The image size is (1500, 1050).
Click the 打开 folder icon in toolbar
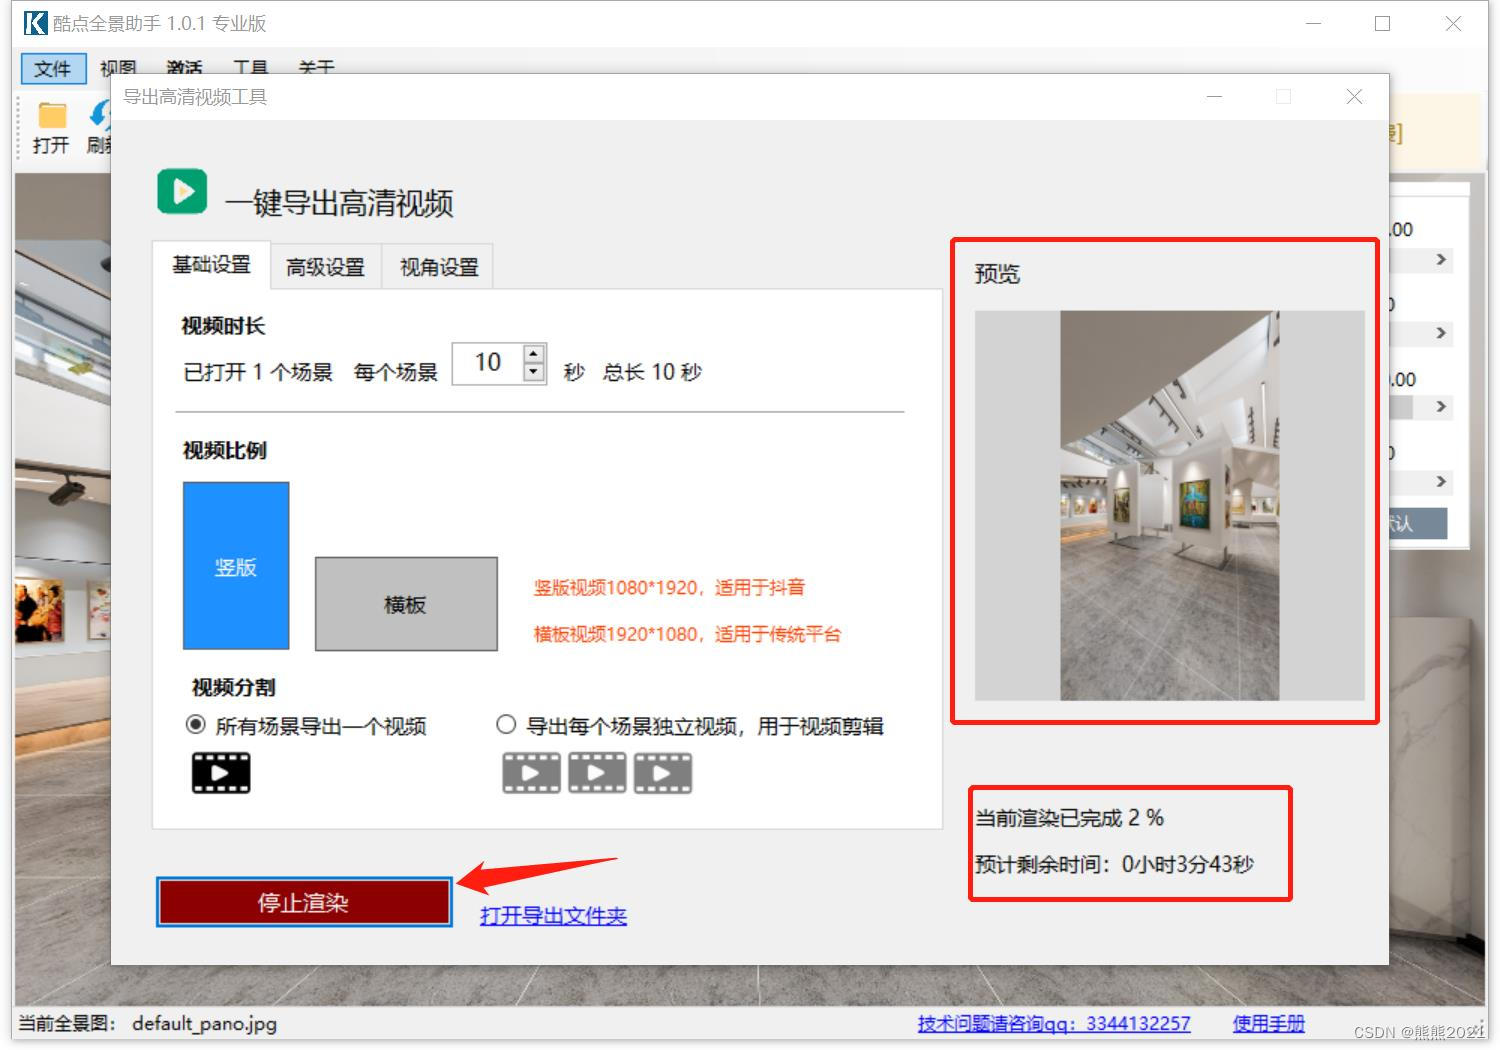coord(51,116)
